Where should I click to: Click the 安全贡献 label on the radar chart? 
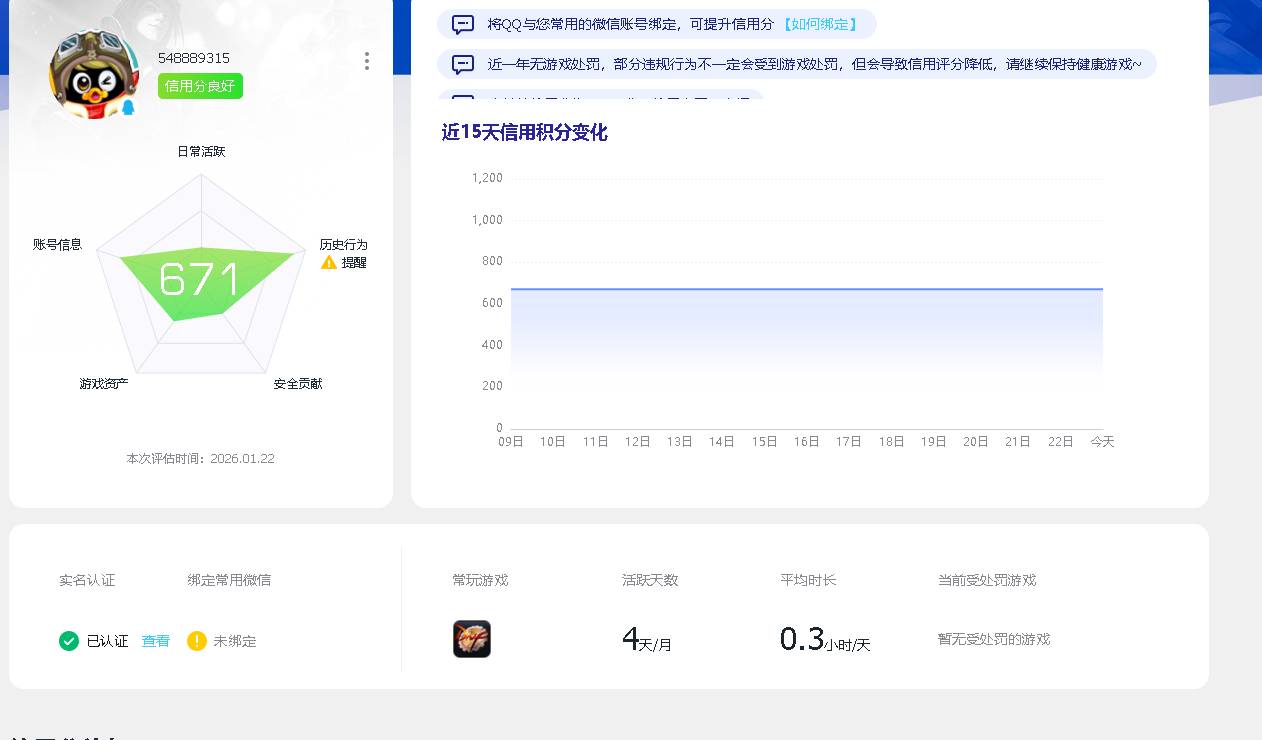pyautogui.click(x=297, y=383)
